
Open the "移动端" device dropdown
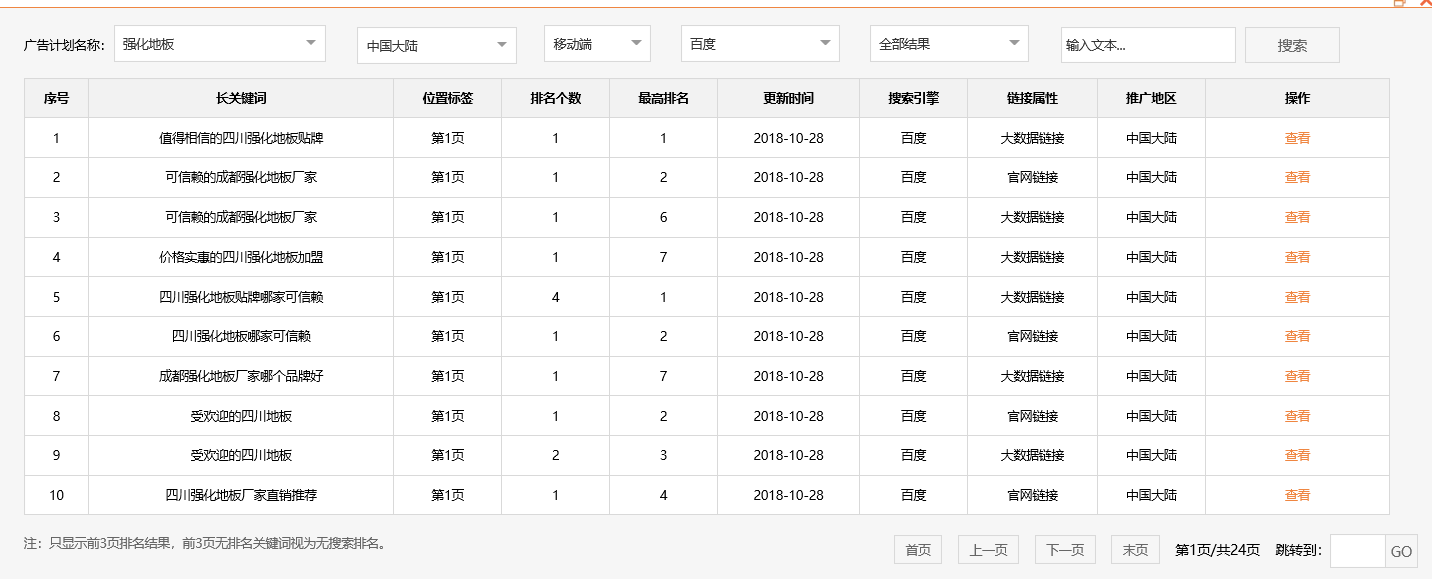tap(596, 43)
